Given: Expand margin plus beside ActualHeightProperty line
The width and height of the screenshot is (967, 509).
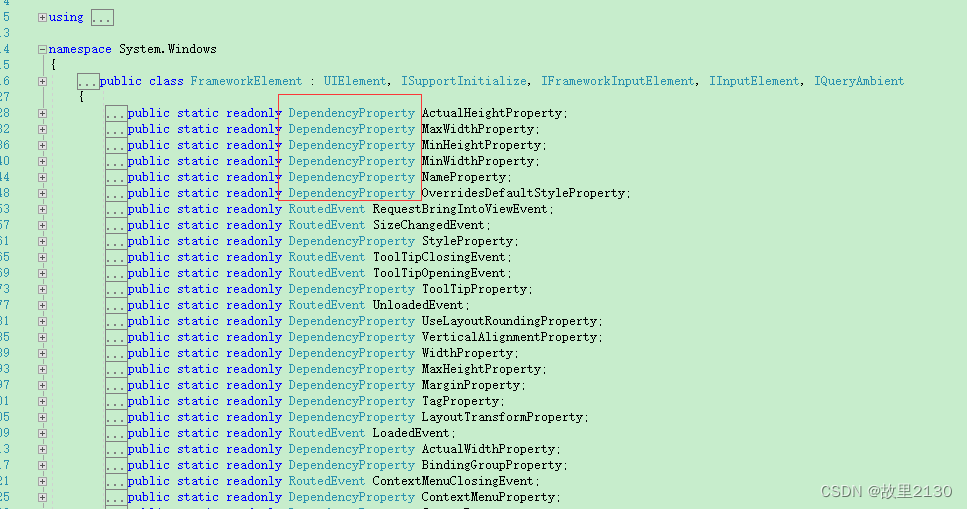Looking at the screenshot, I should (x=42, y=114).
